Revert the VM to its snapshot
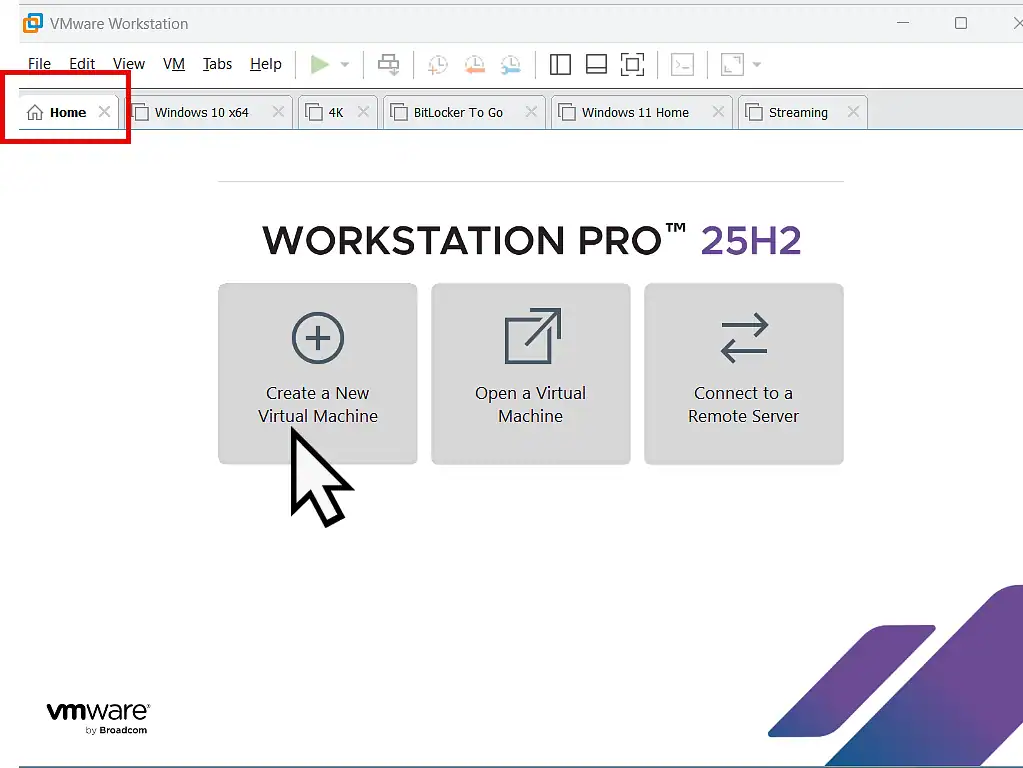Image resolution: width=1023 pixels, height=768 pixels. coord(474,64)
